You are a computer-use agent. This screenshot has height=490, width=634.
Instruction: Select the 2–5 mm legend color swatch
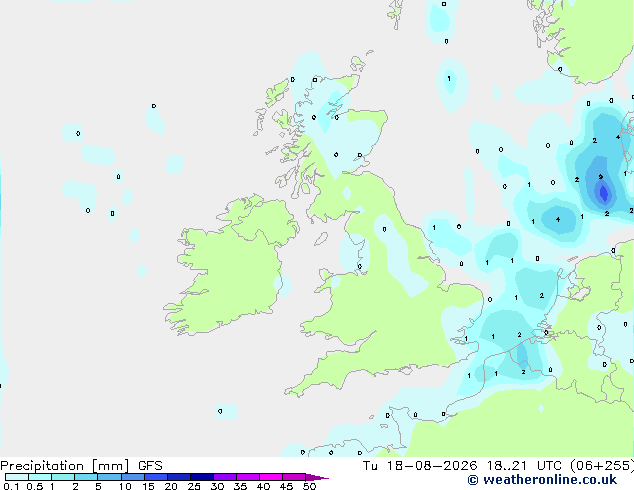[x=86, y=477]
